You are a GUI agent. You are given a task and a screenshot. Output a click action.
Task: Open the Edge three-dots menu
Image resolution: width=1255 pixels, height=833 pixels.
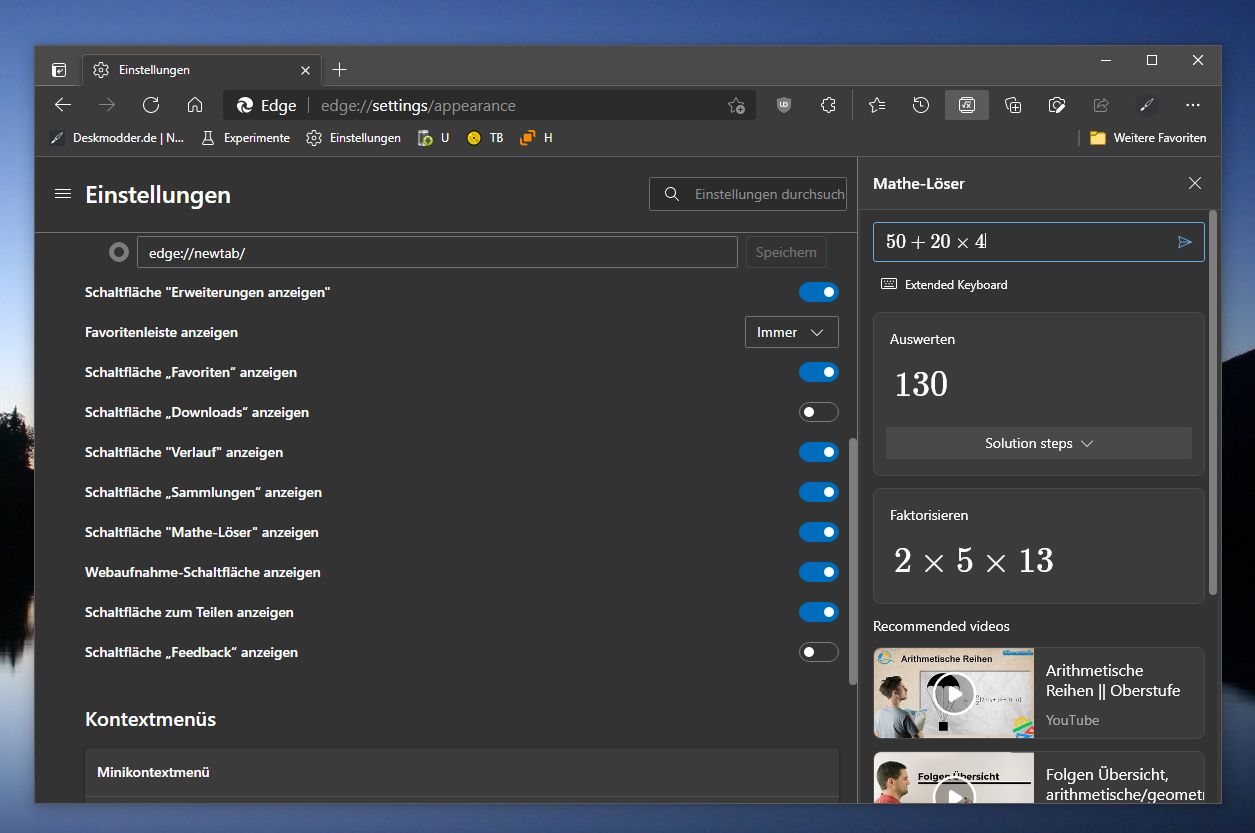click(x=1192, y=105)
